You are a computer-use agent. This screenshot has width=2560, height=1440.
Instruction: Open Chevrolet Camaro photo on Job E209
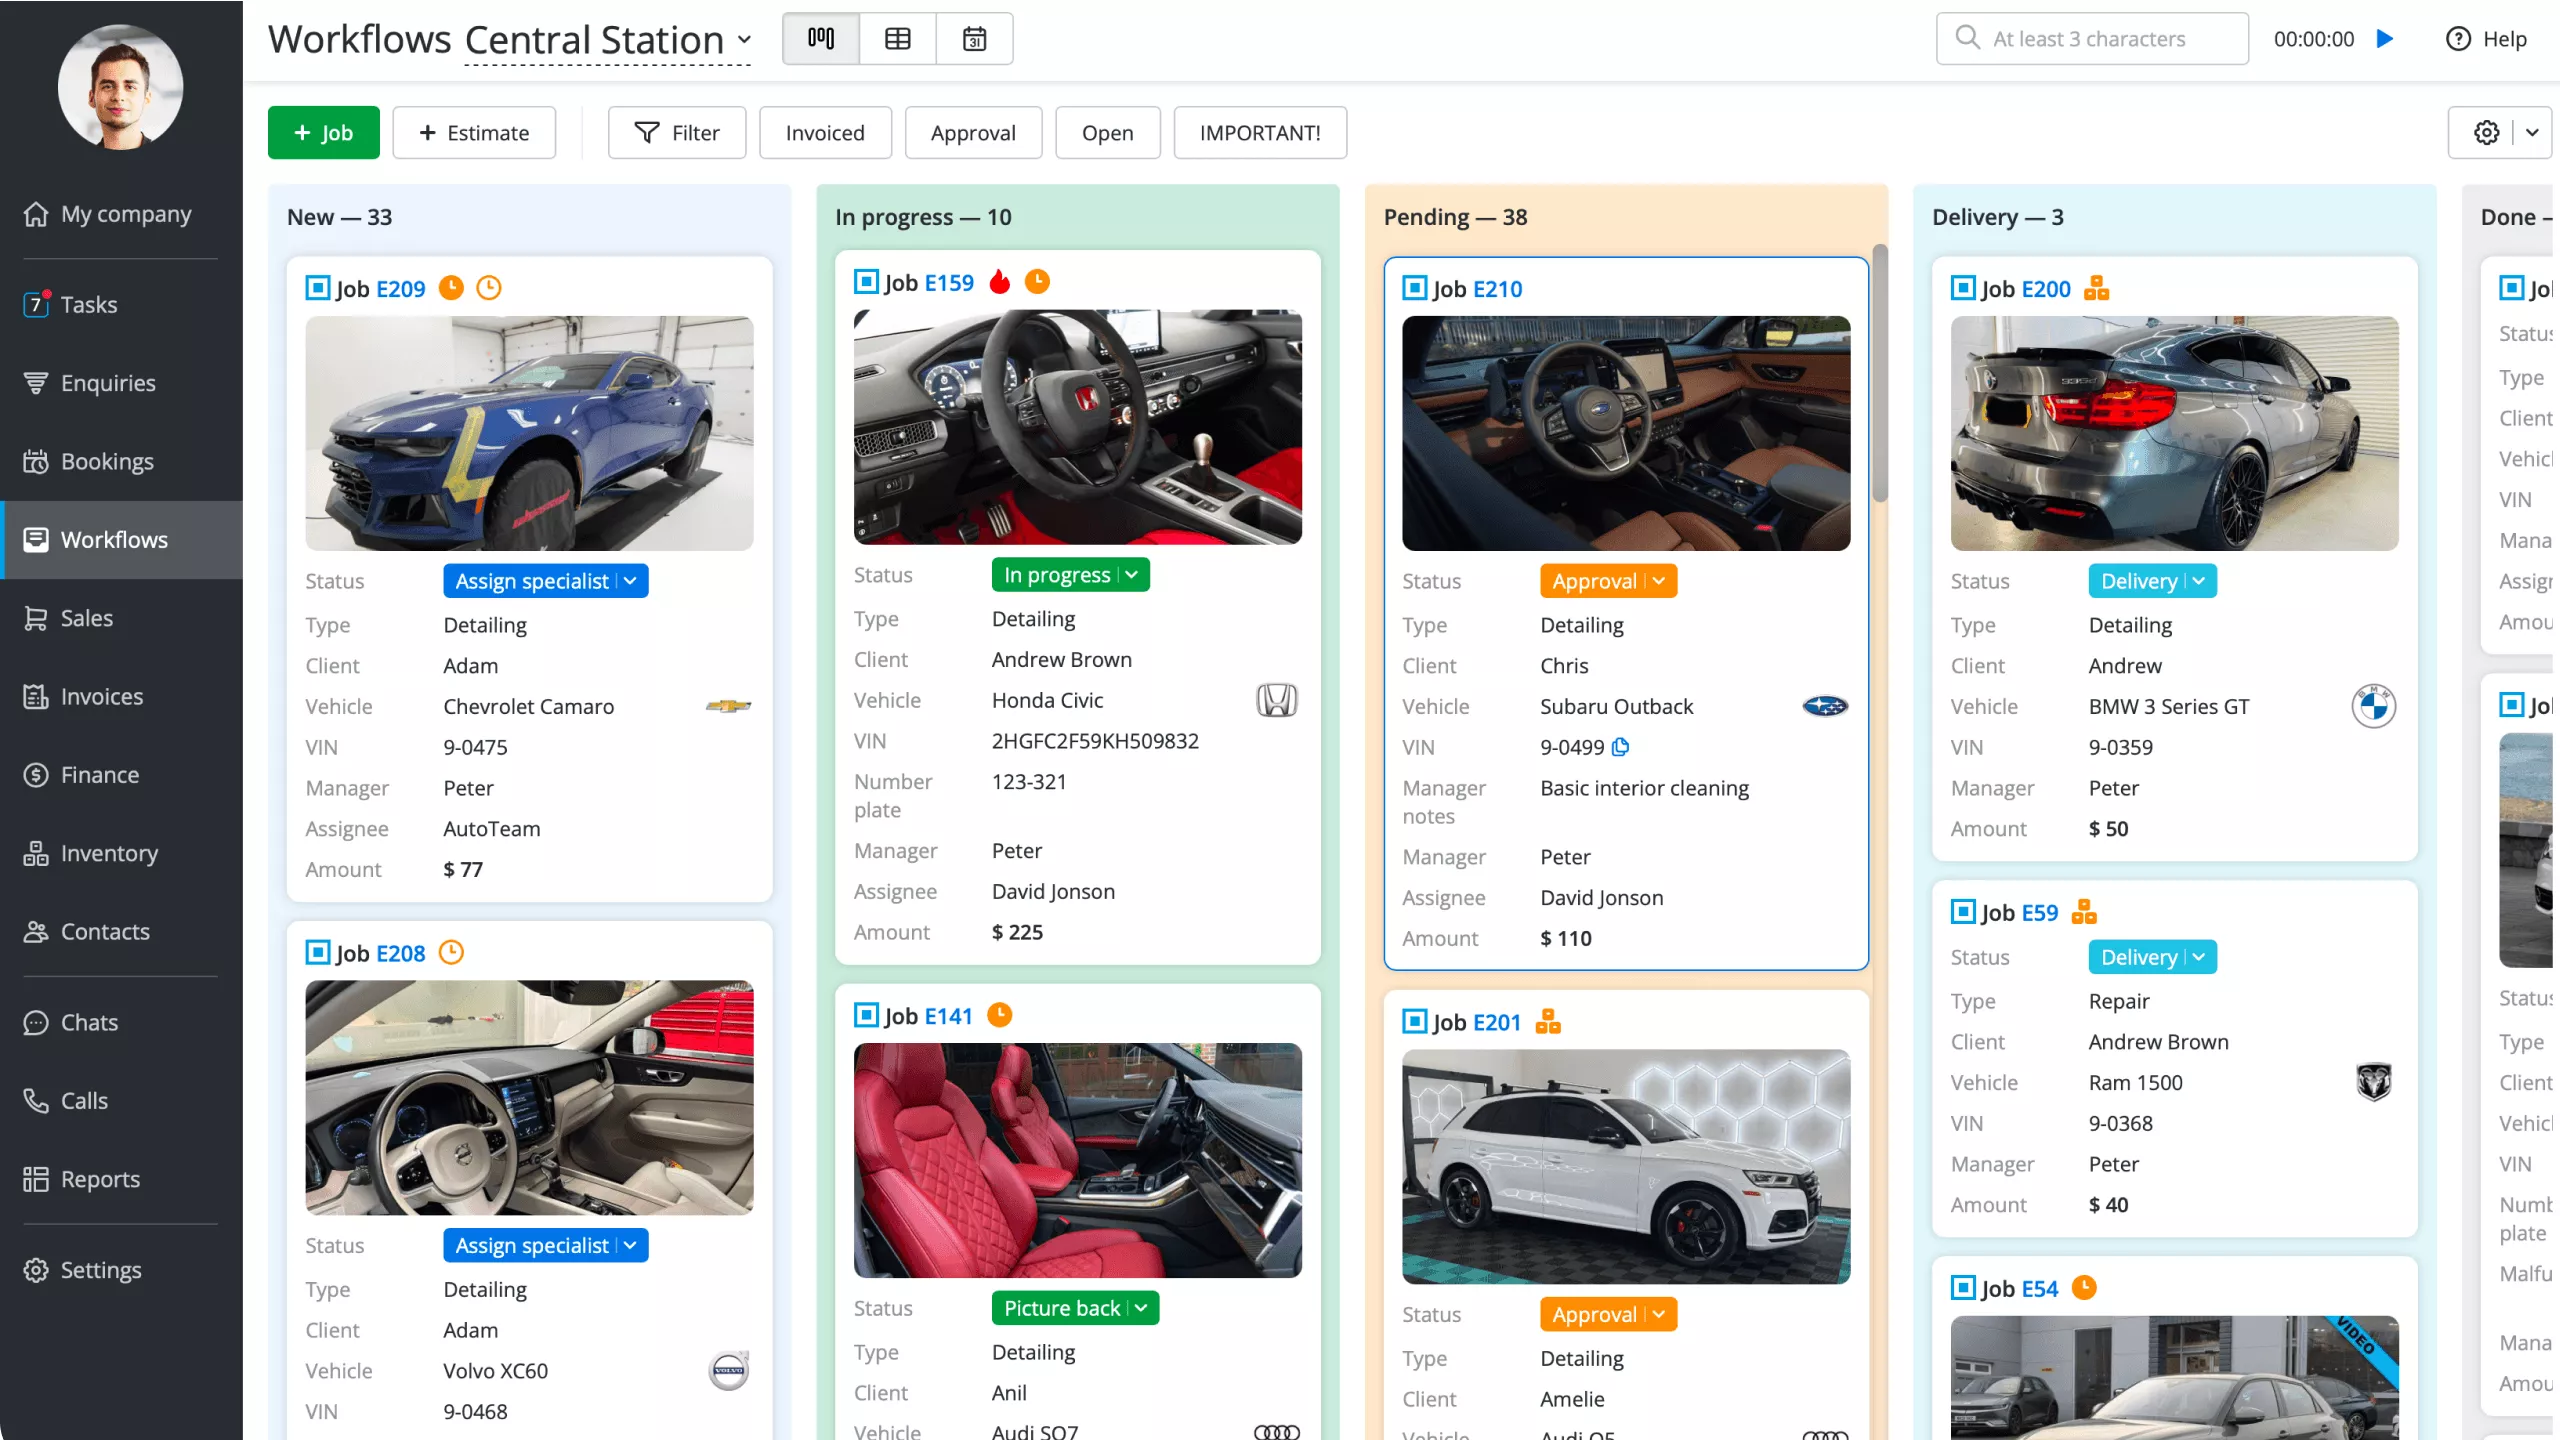529,433
